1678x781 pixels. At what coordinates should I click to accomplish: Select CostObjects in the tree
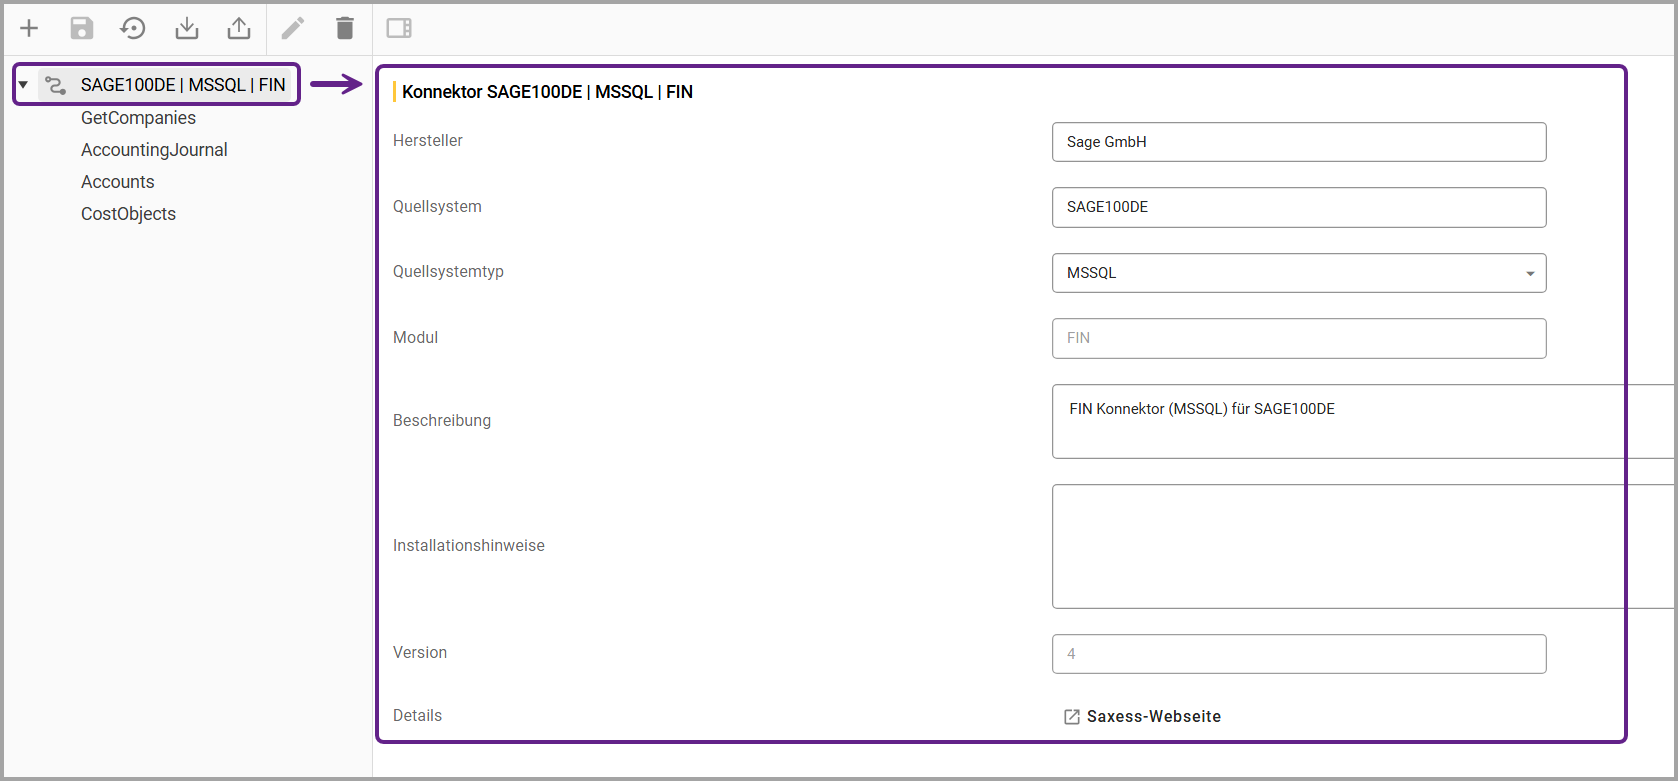point(128,214)
